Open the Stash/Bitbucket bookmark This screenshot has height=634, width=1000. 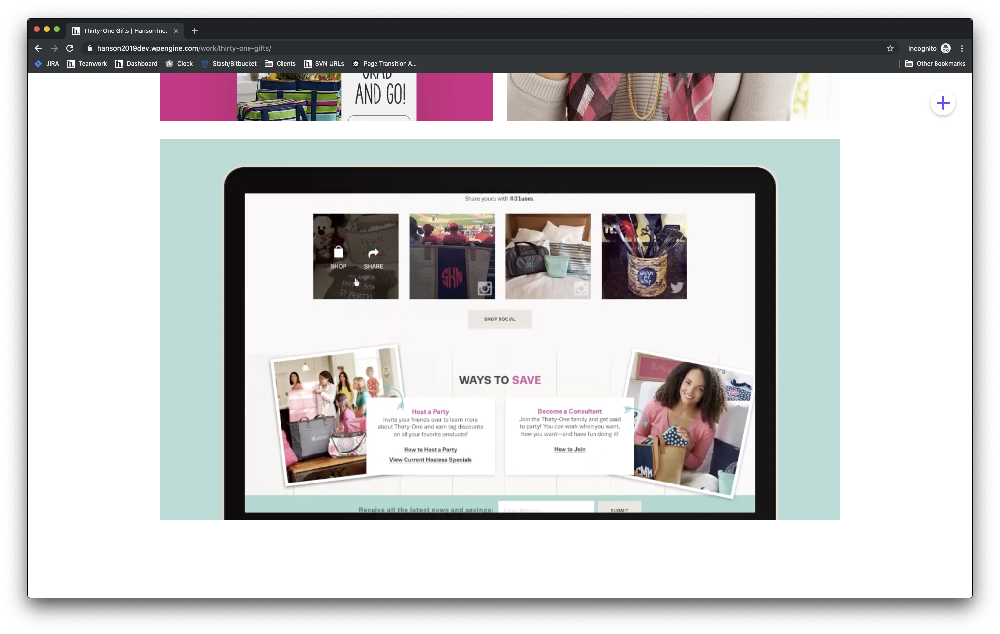tap(229, 64)
